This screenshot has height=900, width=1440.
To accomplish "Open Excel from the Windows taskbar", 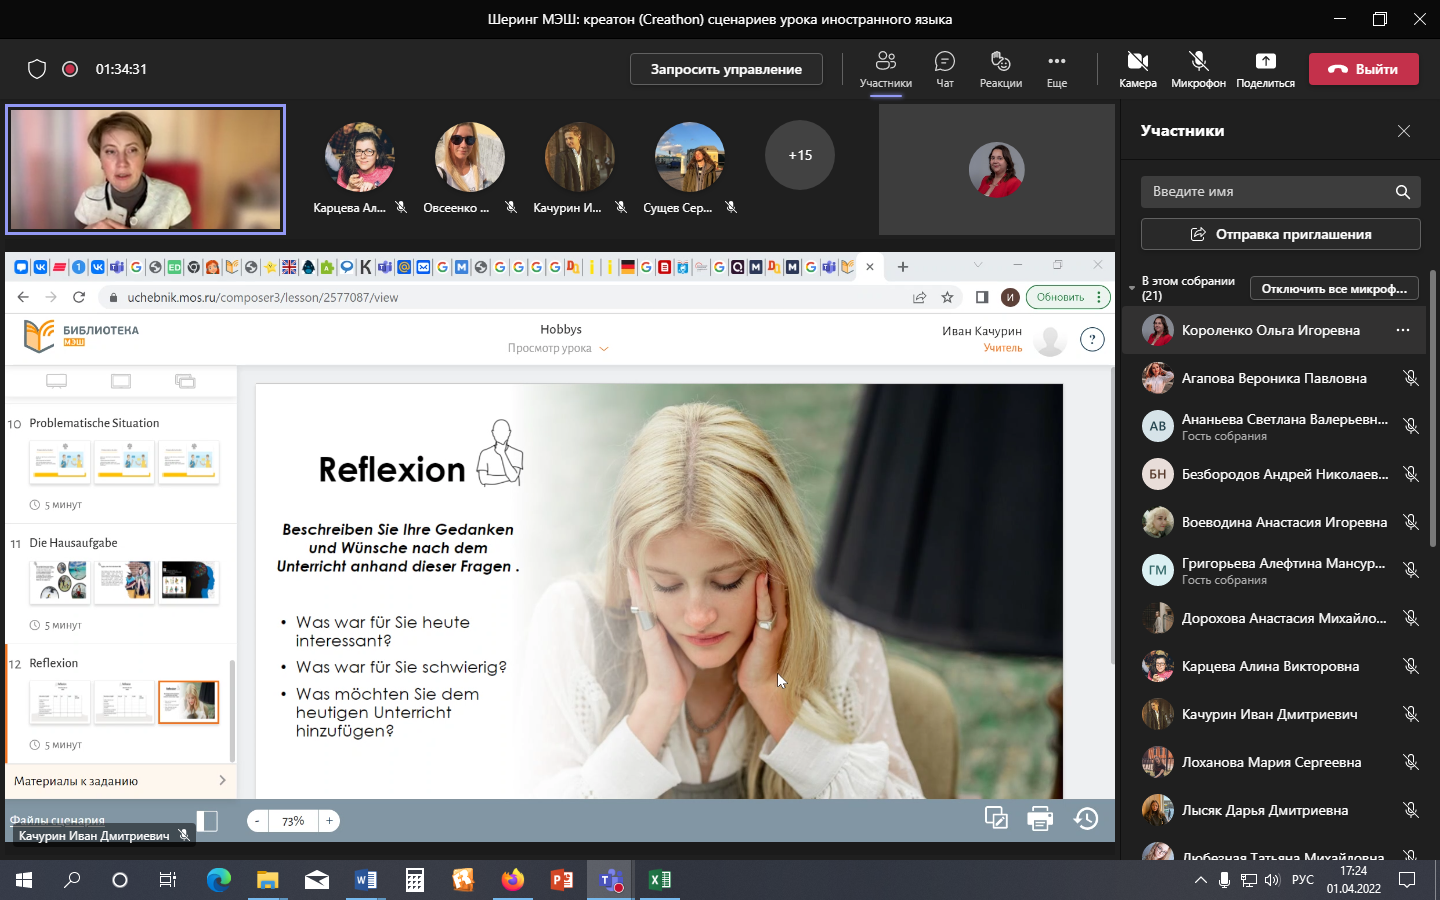I will pos(660,880).
